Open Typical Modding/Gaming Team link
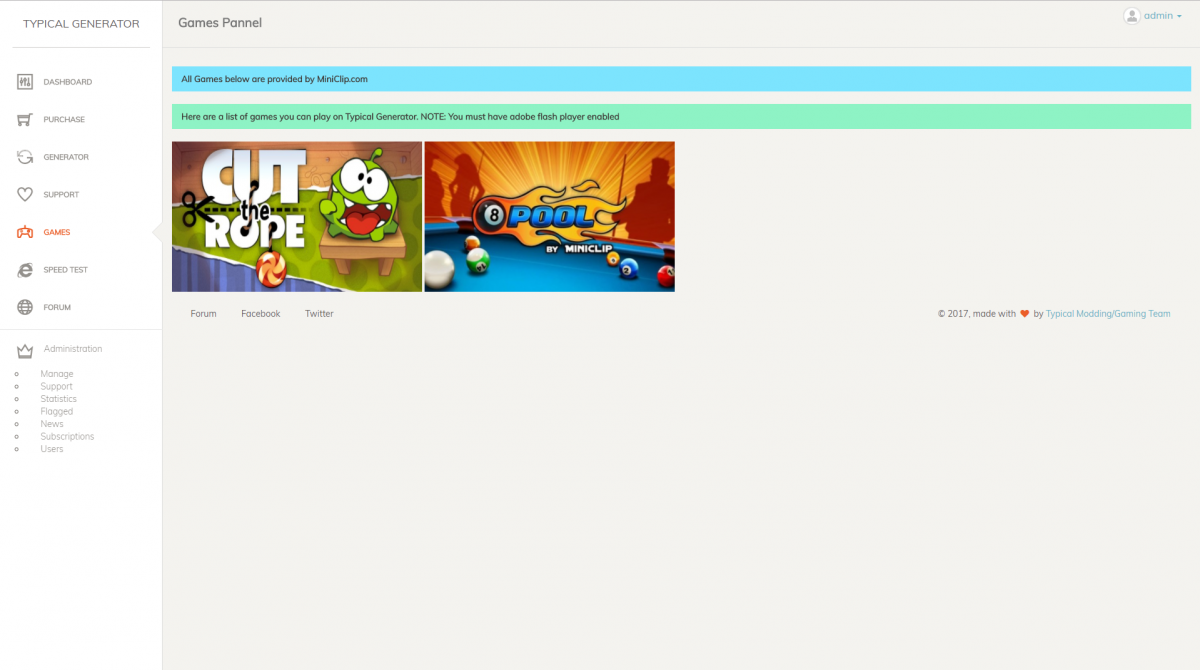 coord(1107,314)
